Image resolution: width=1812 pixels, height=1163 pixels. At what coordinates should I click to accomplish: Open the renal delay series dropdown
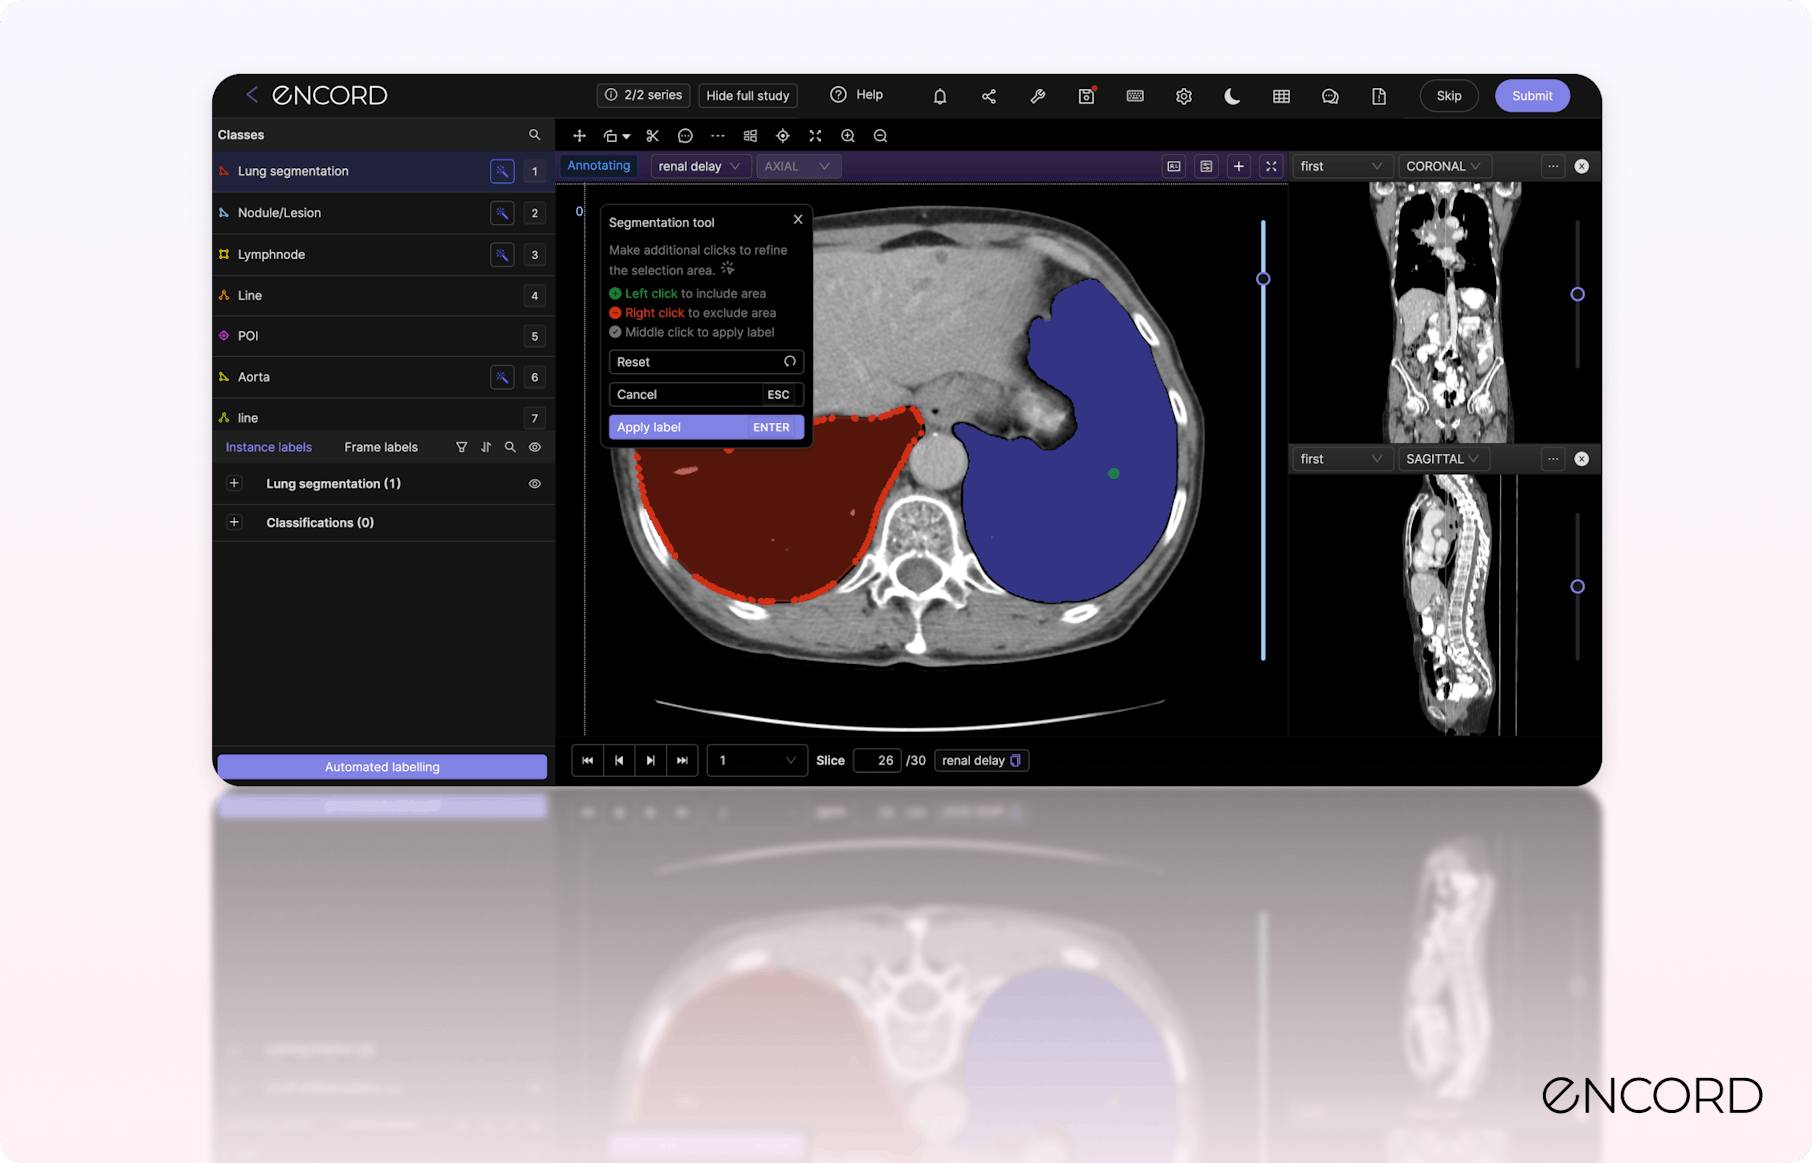[700, 165]
